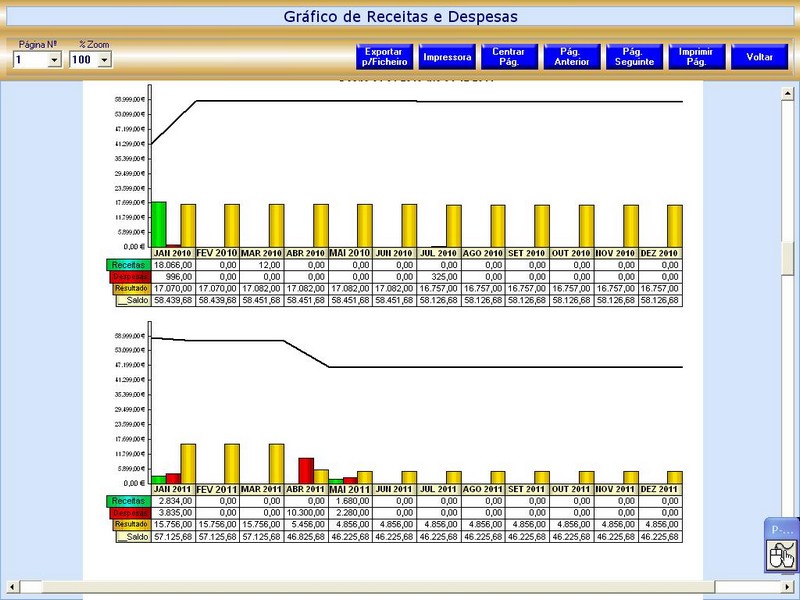Click Imprimir Pág. to print page
This screenshot has width=800, height=600.
pyautogui.click(x=696, y=57)
